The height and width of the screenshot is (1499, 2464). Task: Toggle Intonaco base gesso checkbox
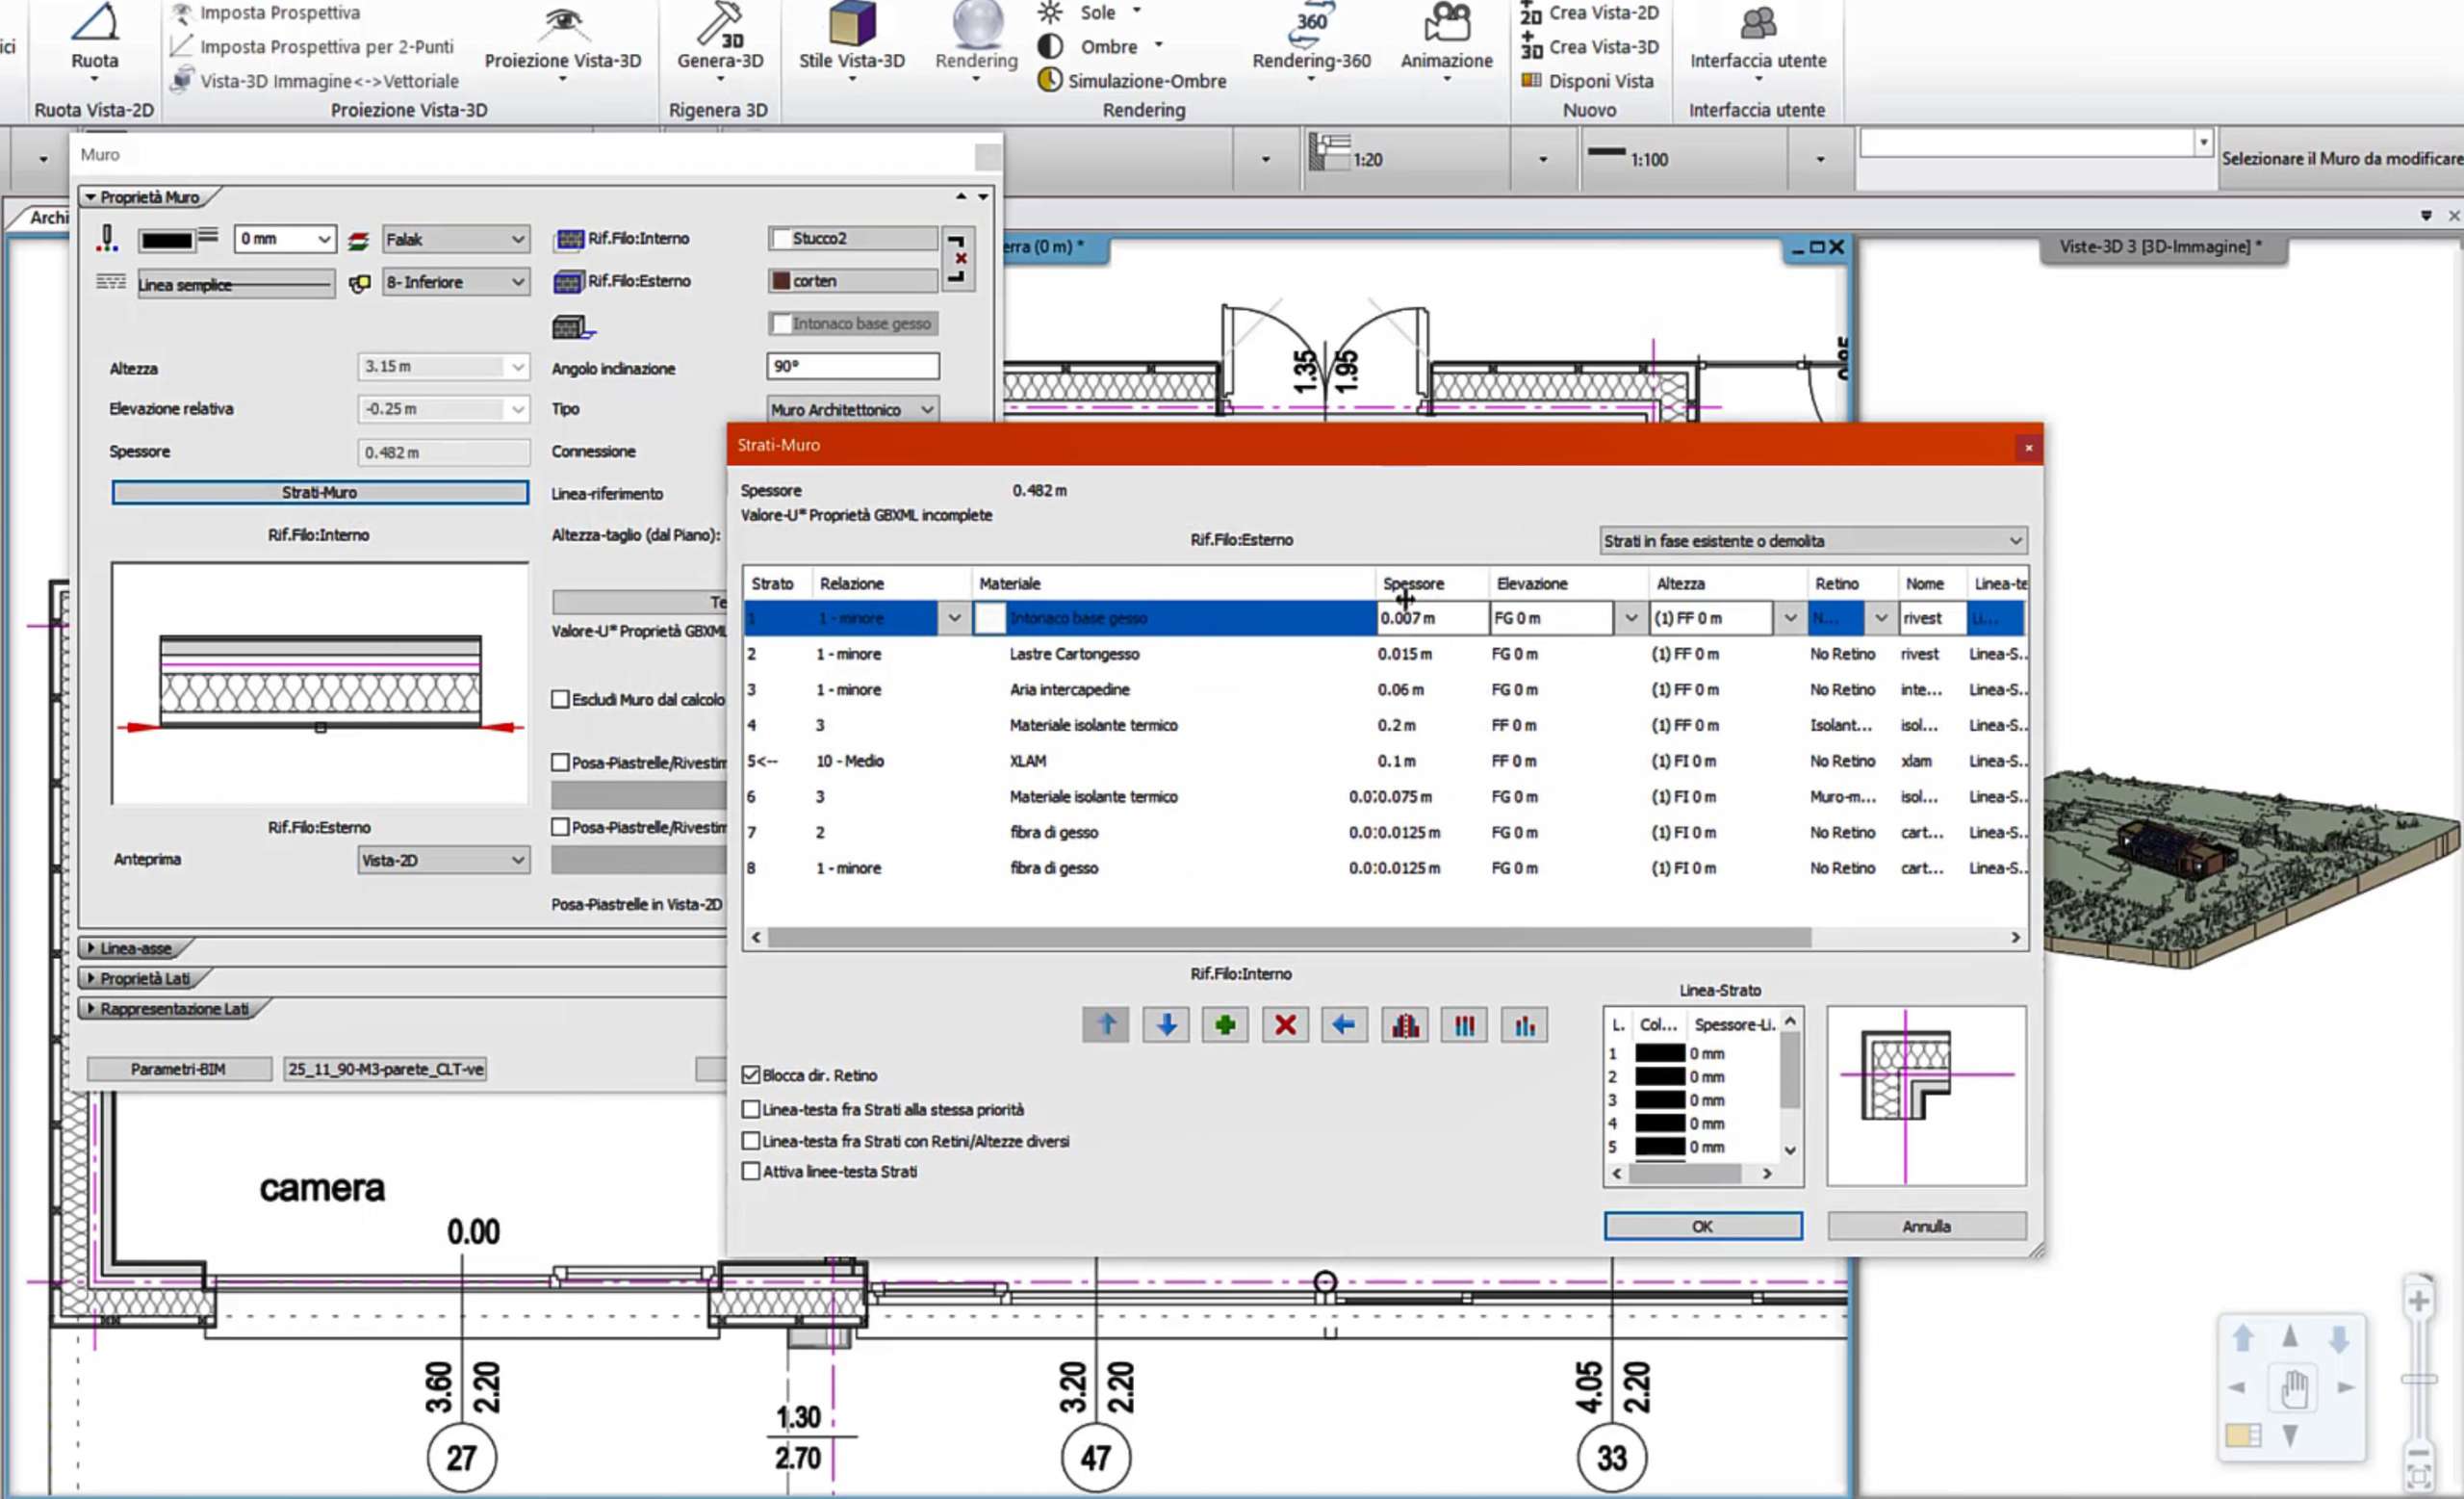pyautogui.click(x=781, y=323)
